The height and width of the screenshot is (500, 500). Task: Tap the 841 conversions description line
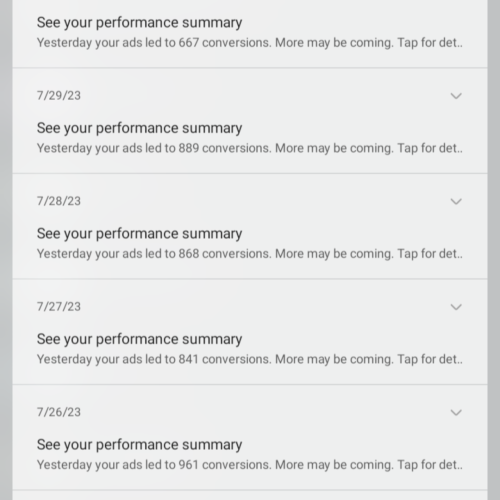pos(250,359)
